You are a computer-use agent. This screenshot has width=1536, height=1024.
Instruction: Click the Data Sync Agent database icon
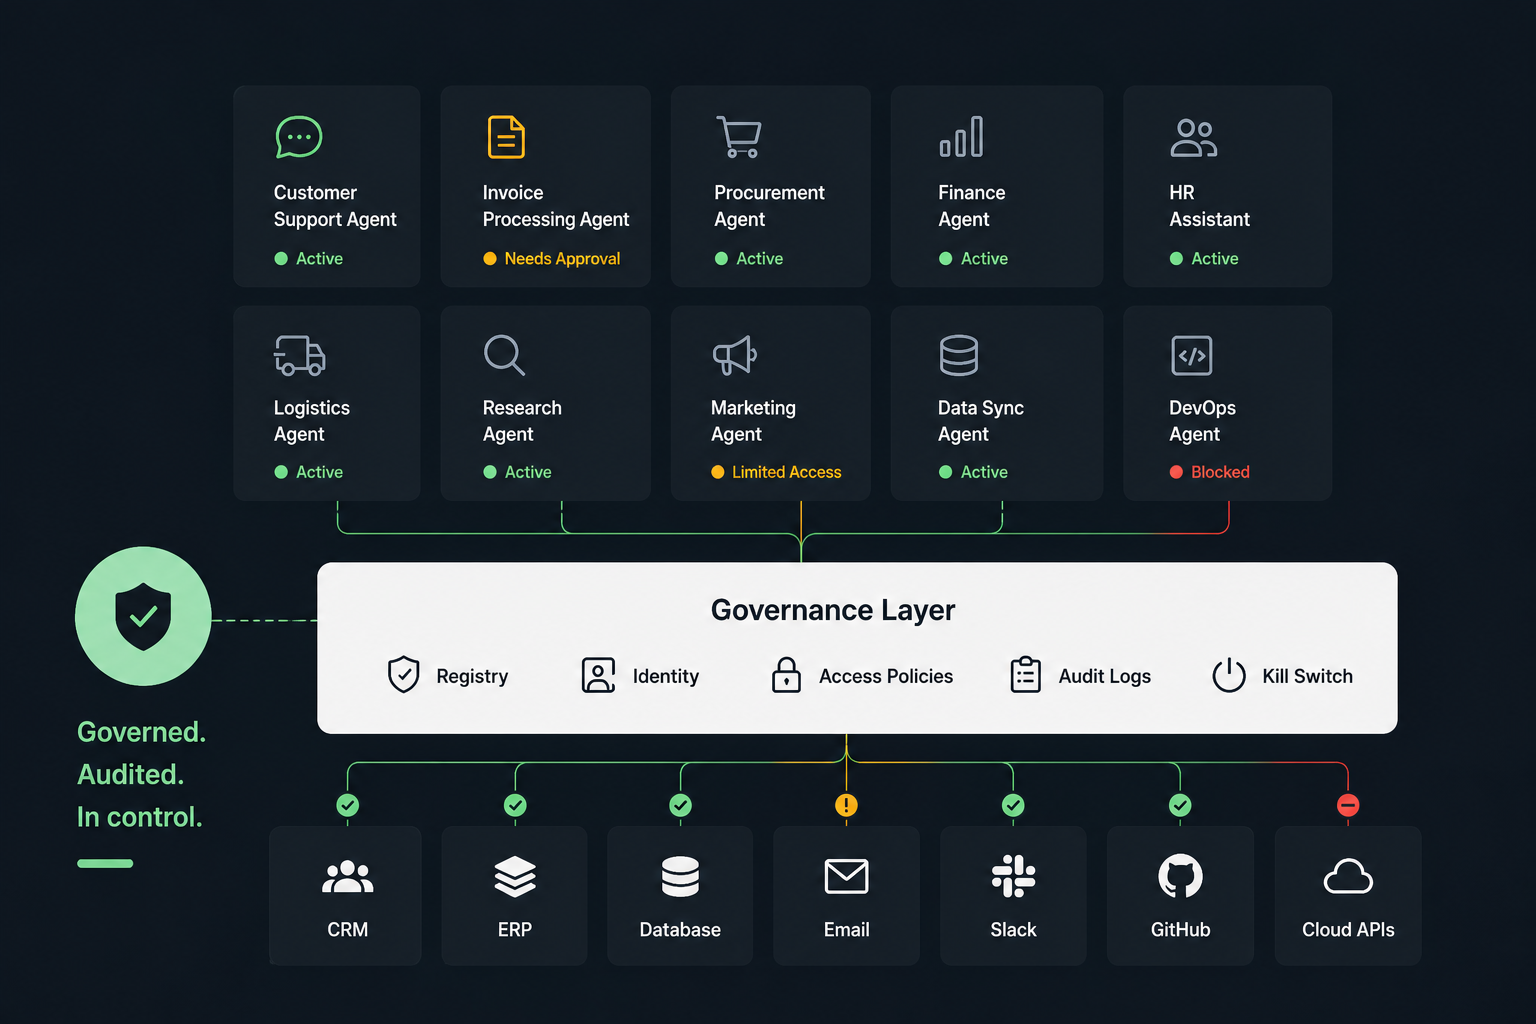point(959,355)
